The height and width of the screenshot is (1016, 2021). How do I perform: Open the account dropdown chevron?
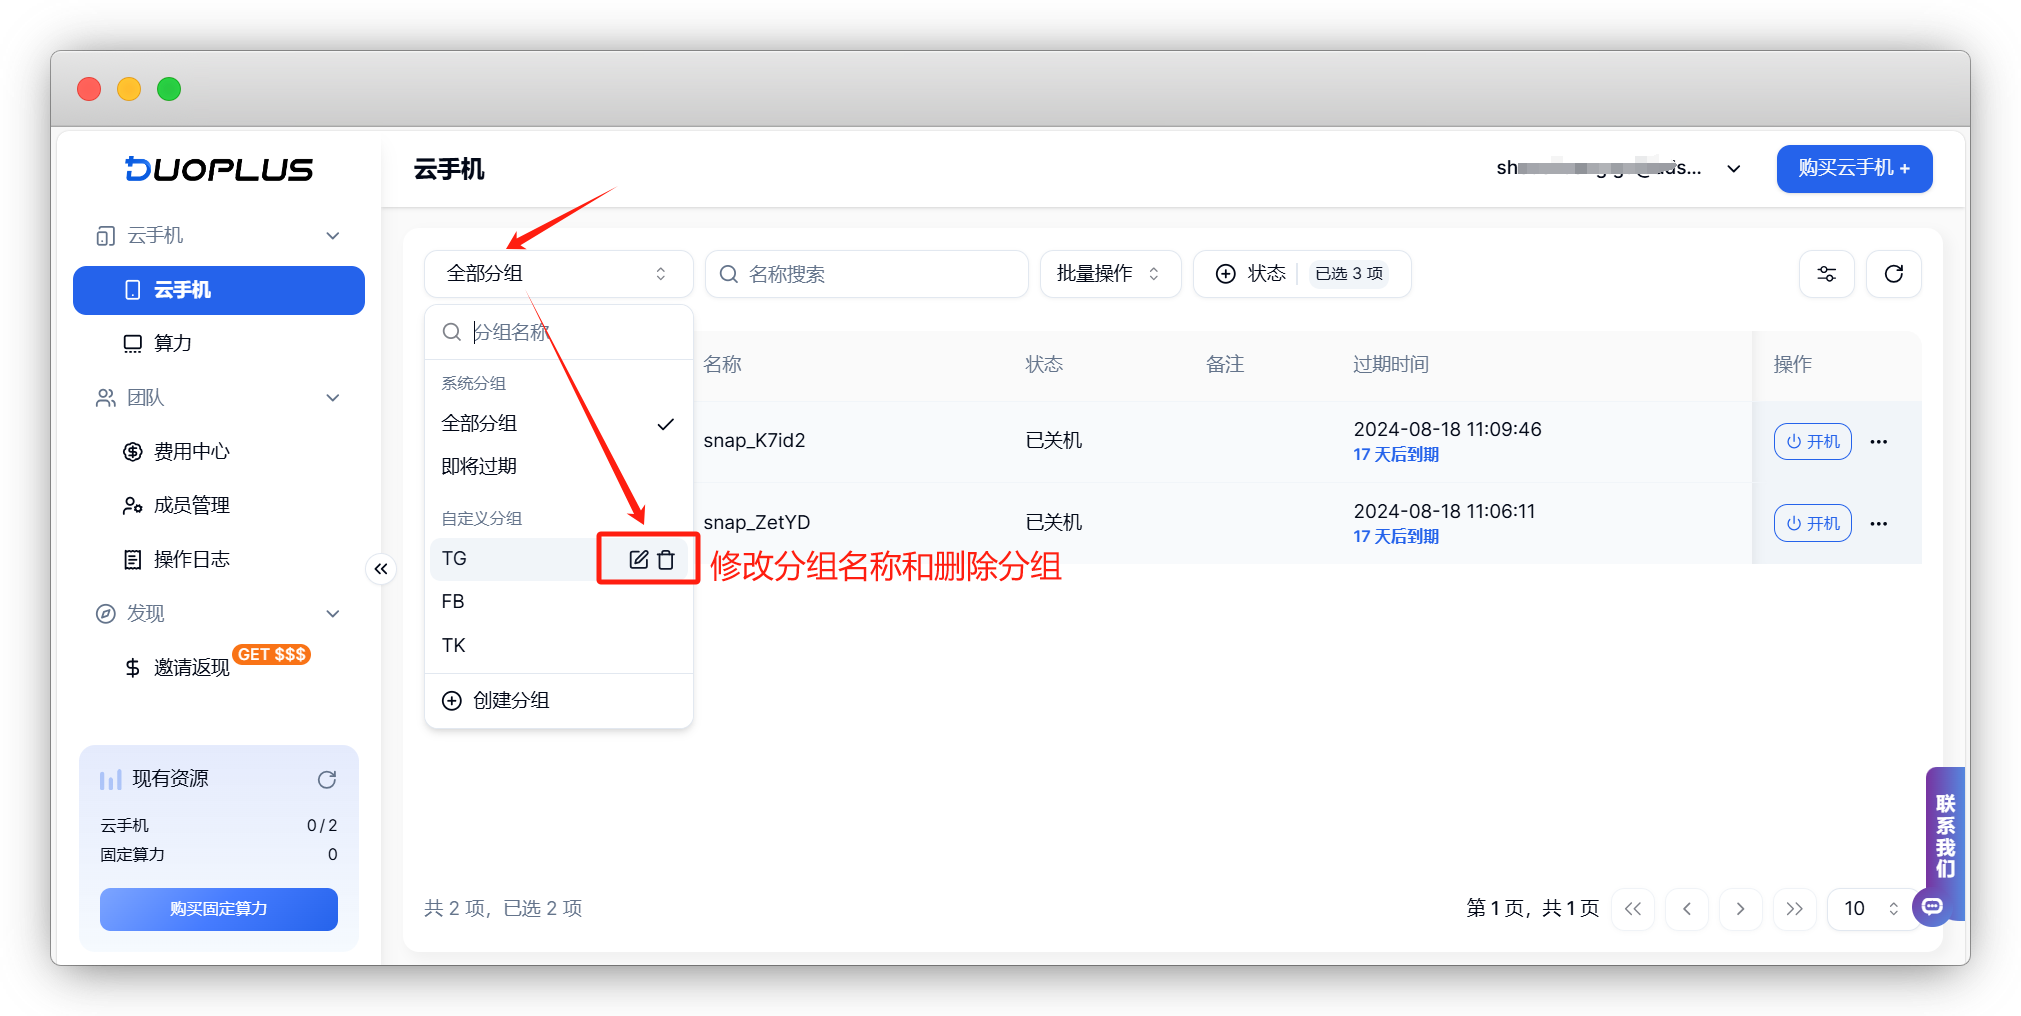[x=1734, y=169]
